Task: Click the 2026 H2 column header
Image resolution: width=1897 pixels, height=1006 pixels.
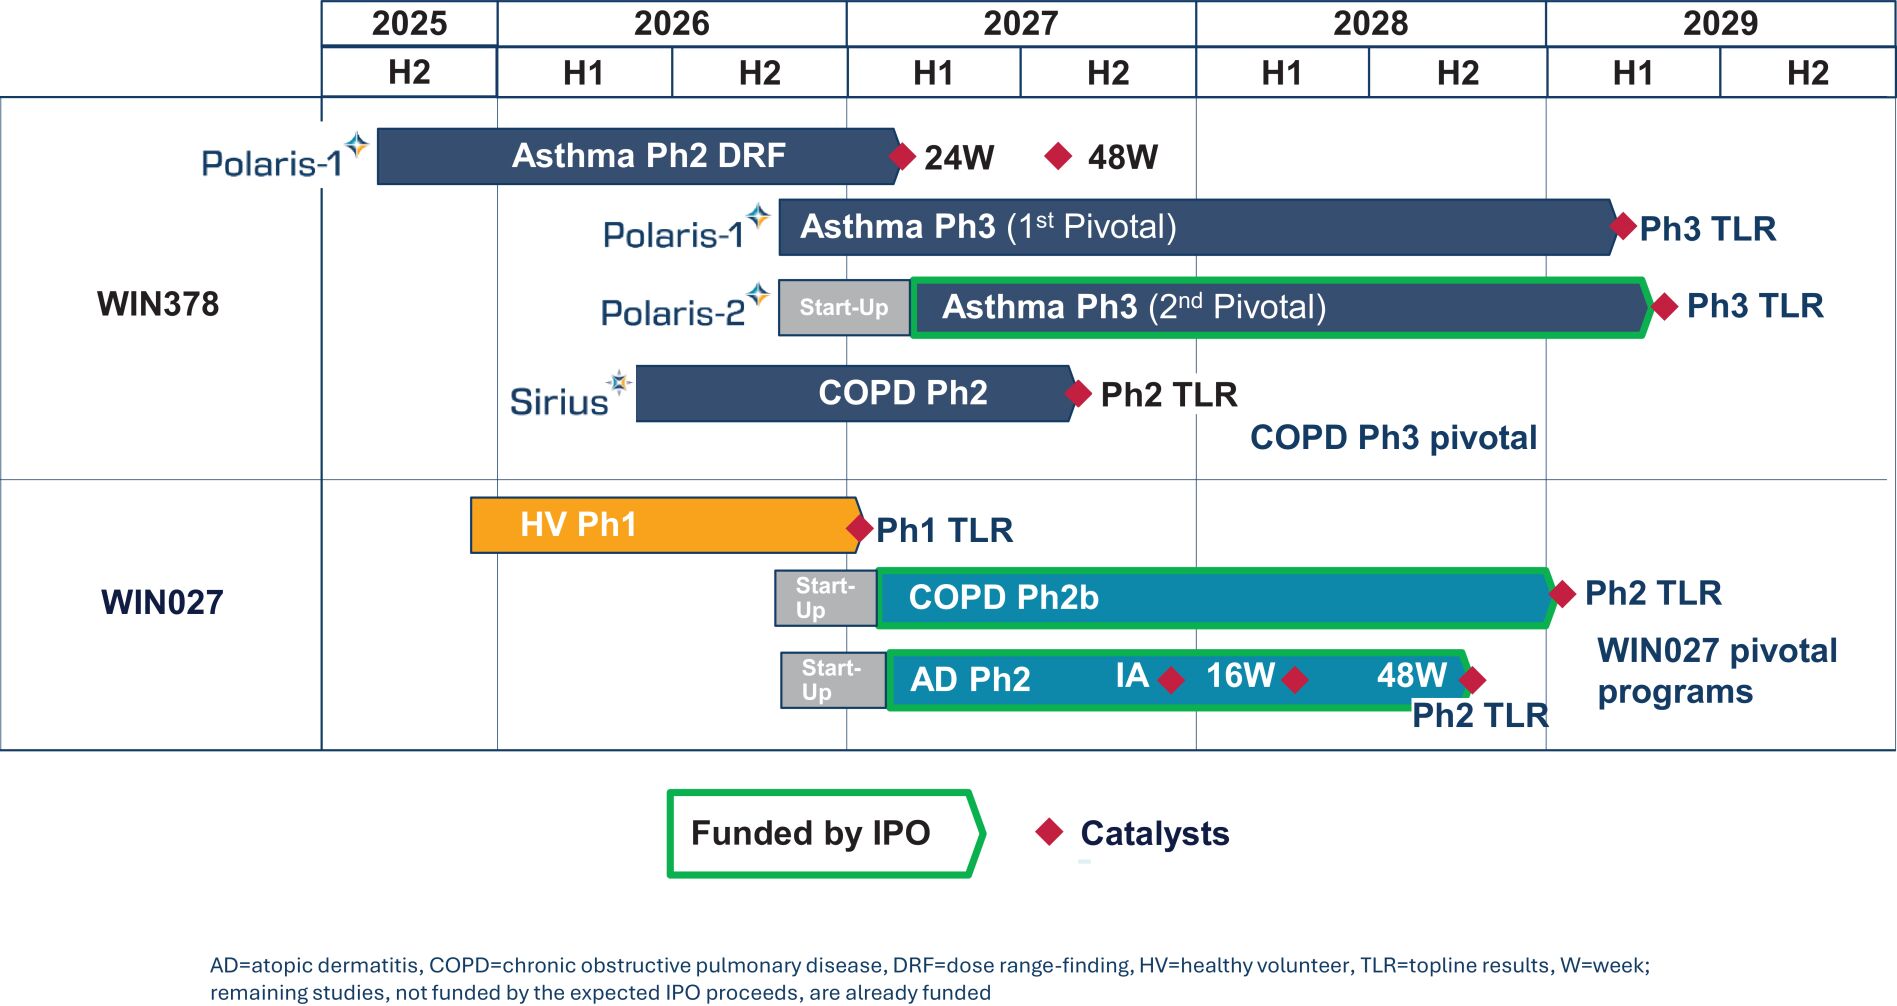Action: click(x=759, y=73)
